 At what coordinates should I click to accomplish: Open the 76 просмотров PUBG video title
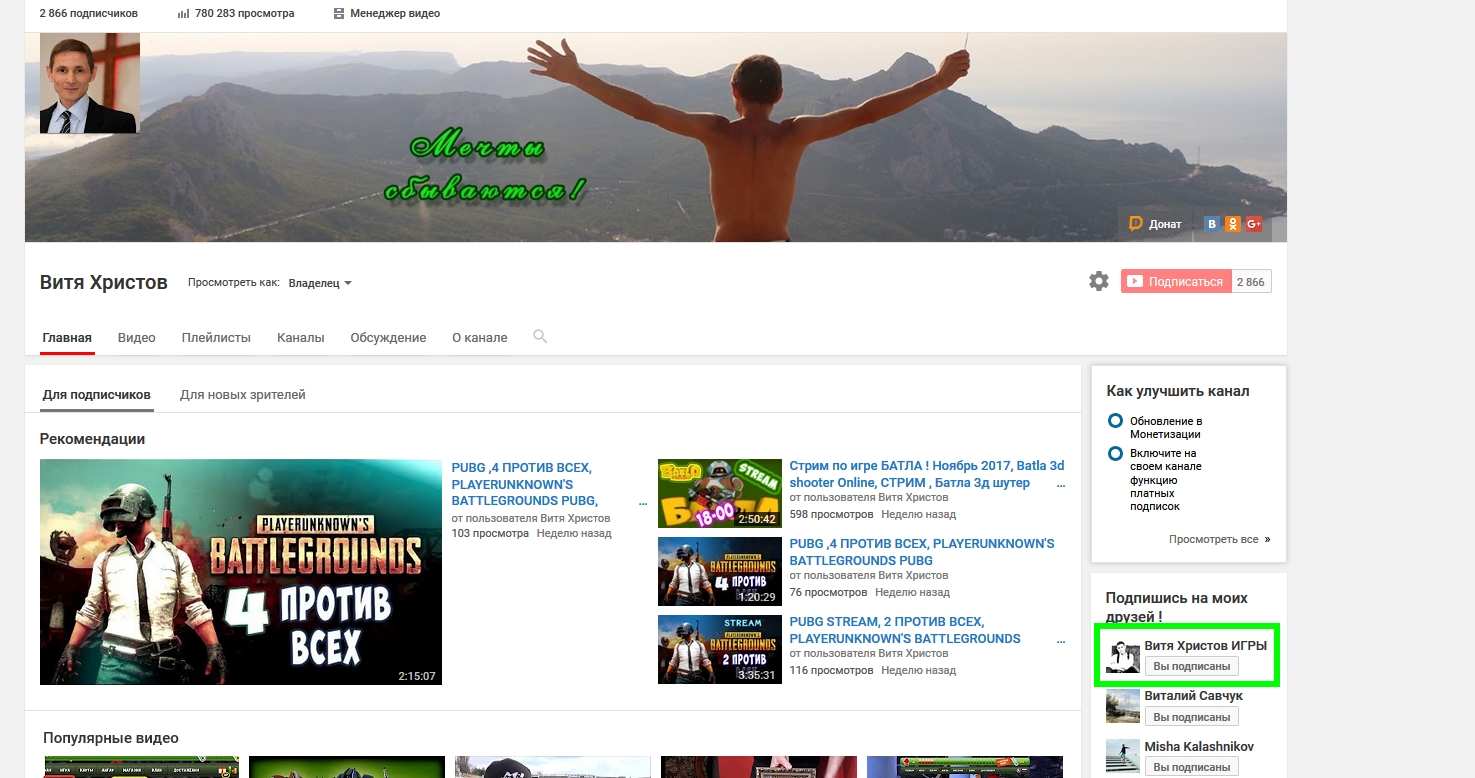[922, 552]
